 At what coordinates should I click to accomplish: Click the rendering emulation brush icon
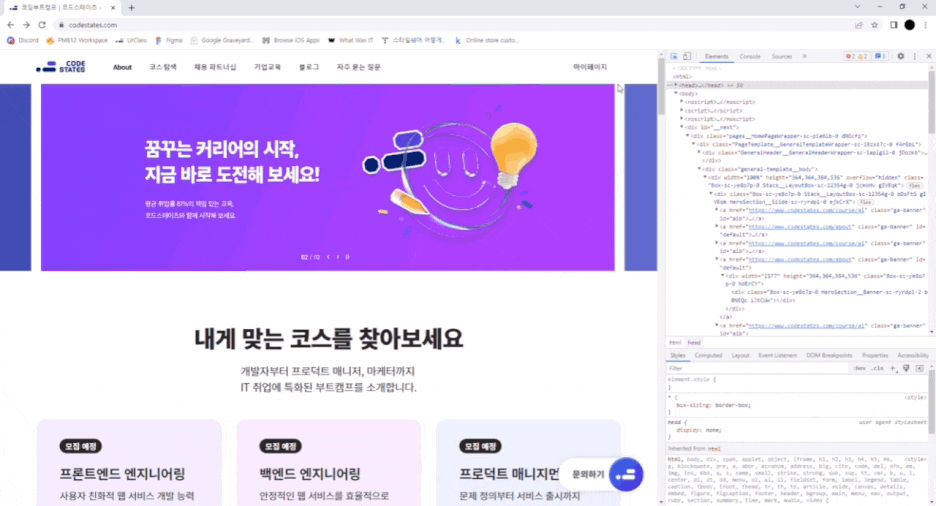pos(906,368)
